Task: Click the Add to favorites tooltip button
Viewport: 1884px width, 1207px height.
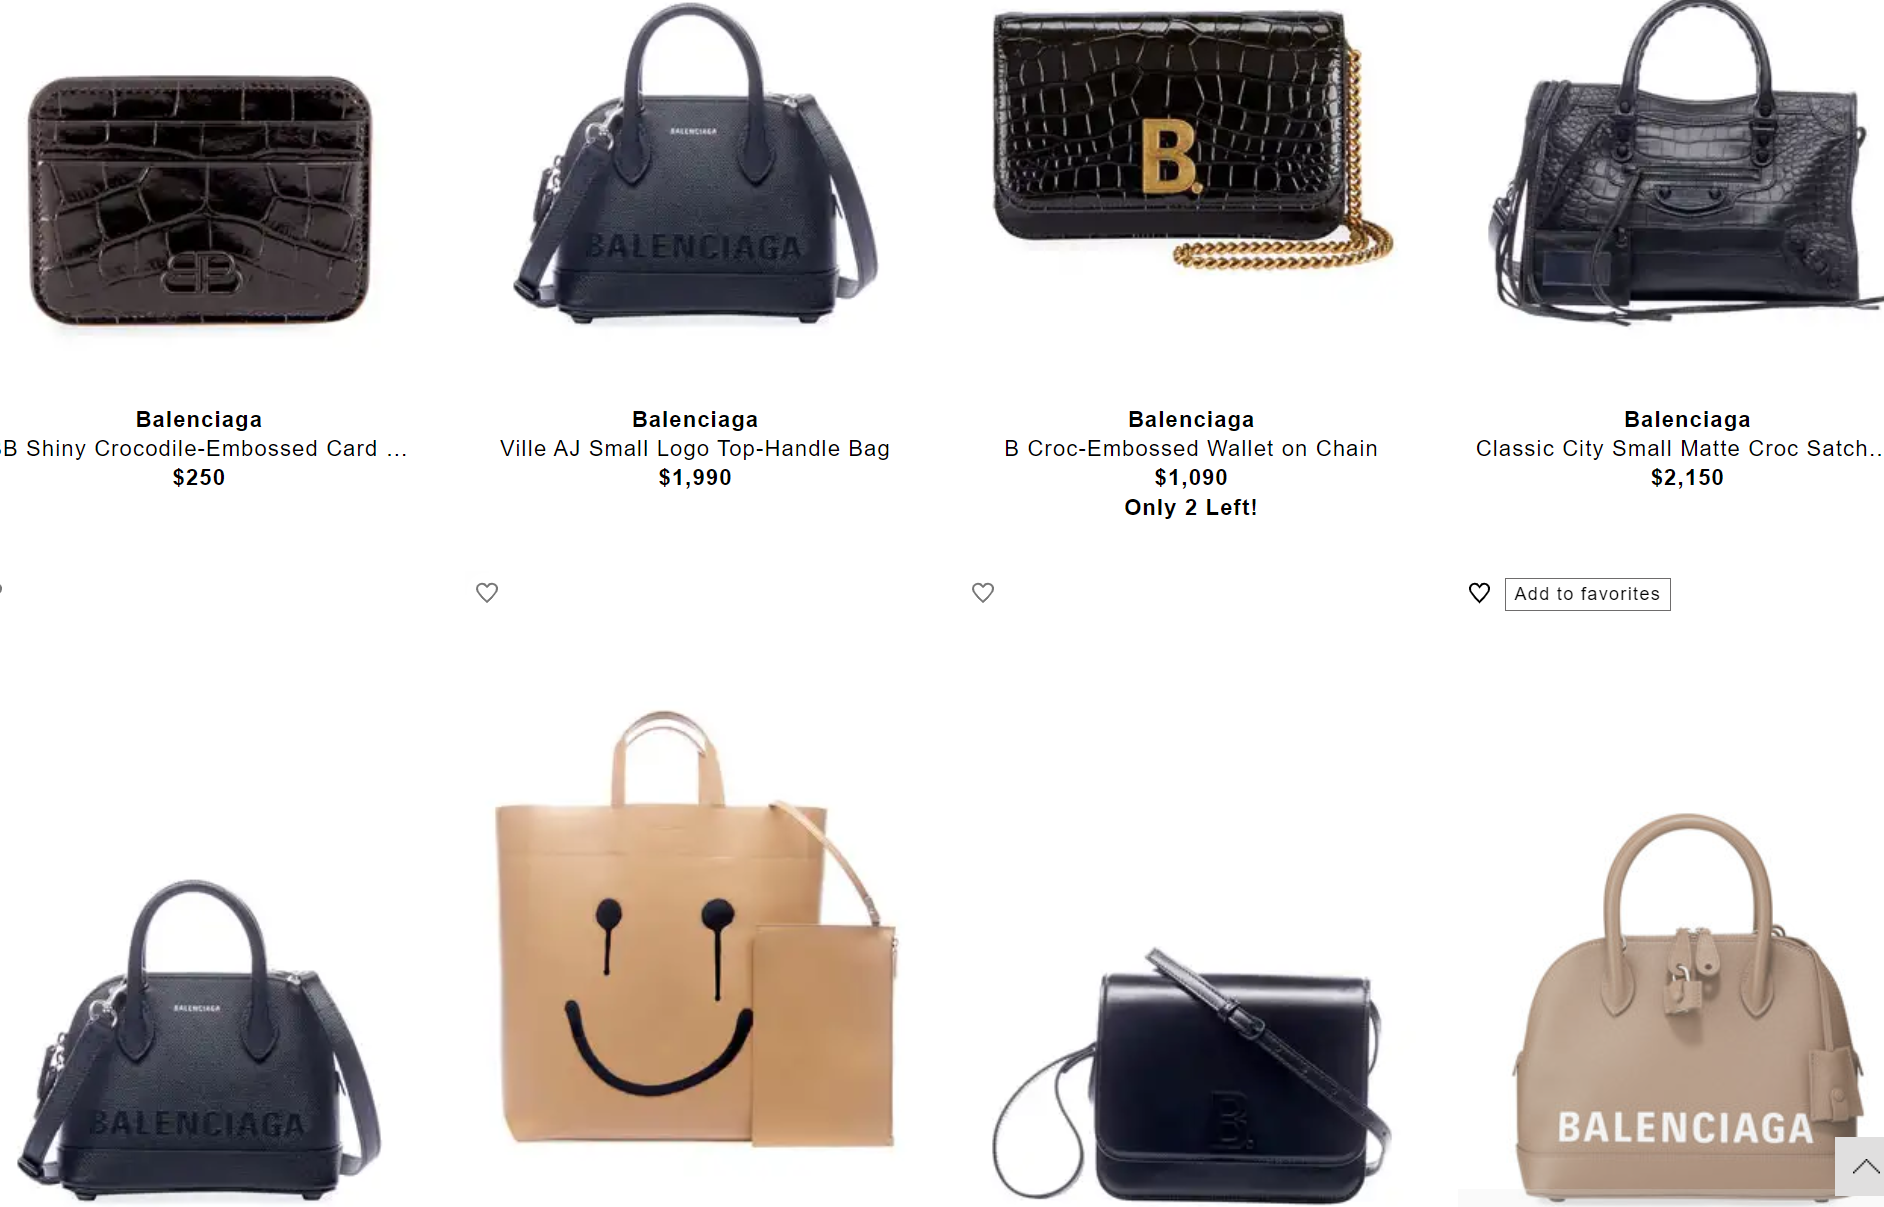Action: pyautogui.click(x=1587, y=594)
